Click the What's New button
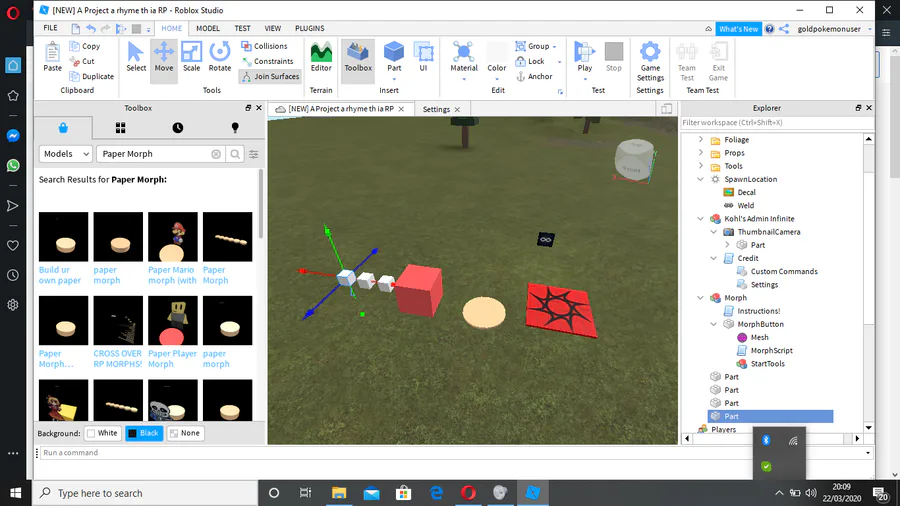Screen dimensions: 900x506 [738, 29]
